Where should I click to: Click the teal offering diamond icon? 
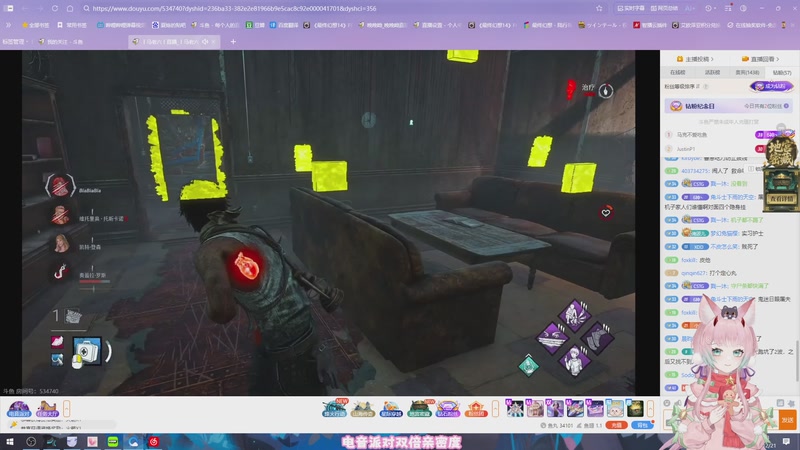tap(529, 365)
